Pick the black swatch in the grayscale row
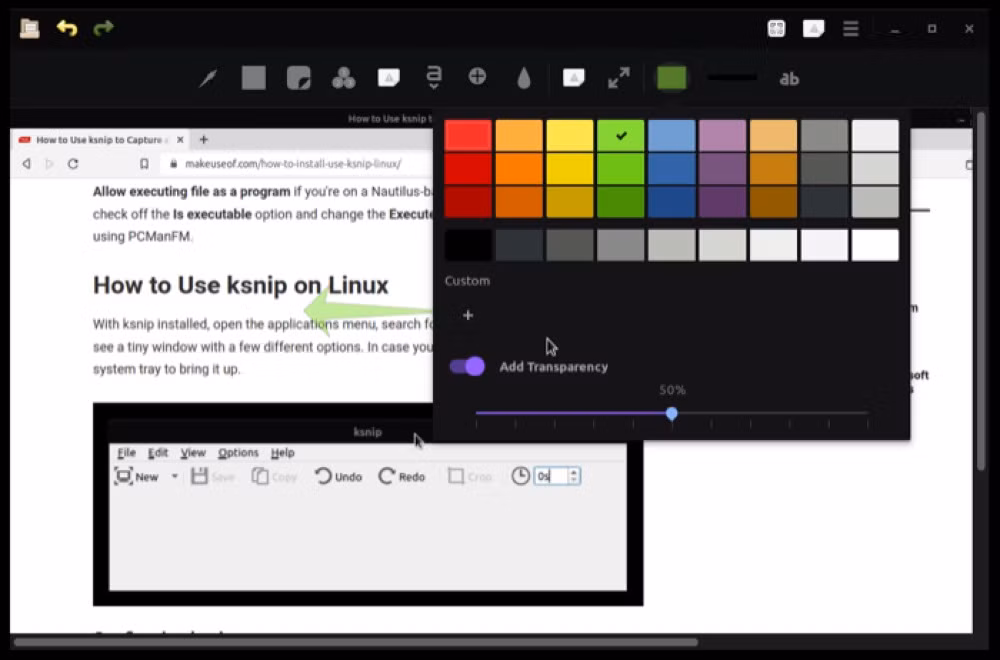This screenshot has height=660, width=1000. click(468, 245)
